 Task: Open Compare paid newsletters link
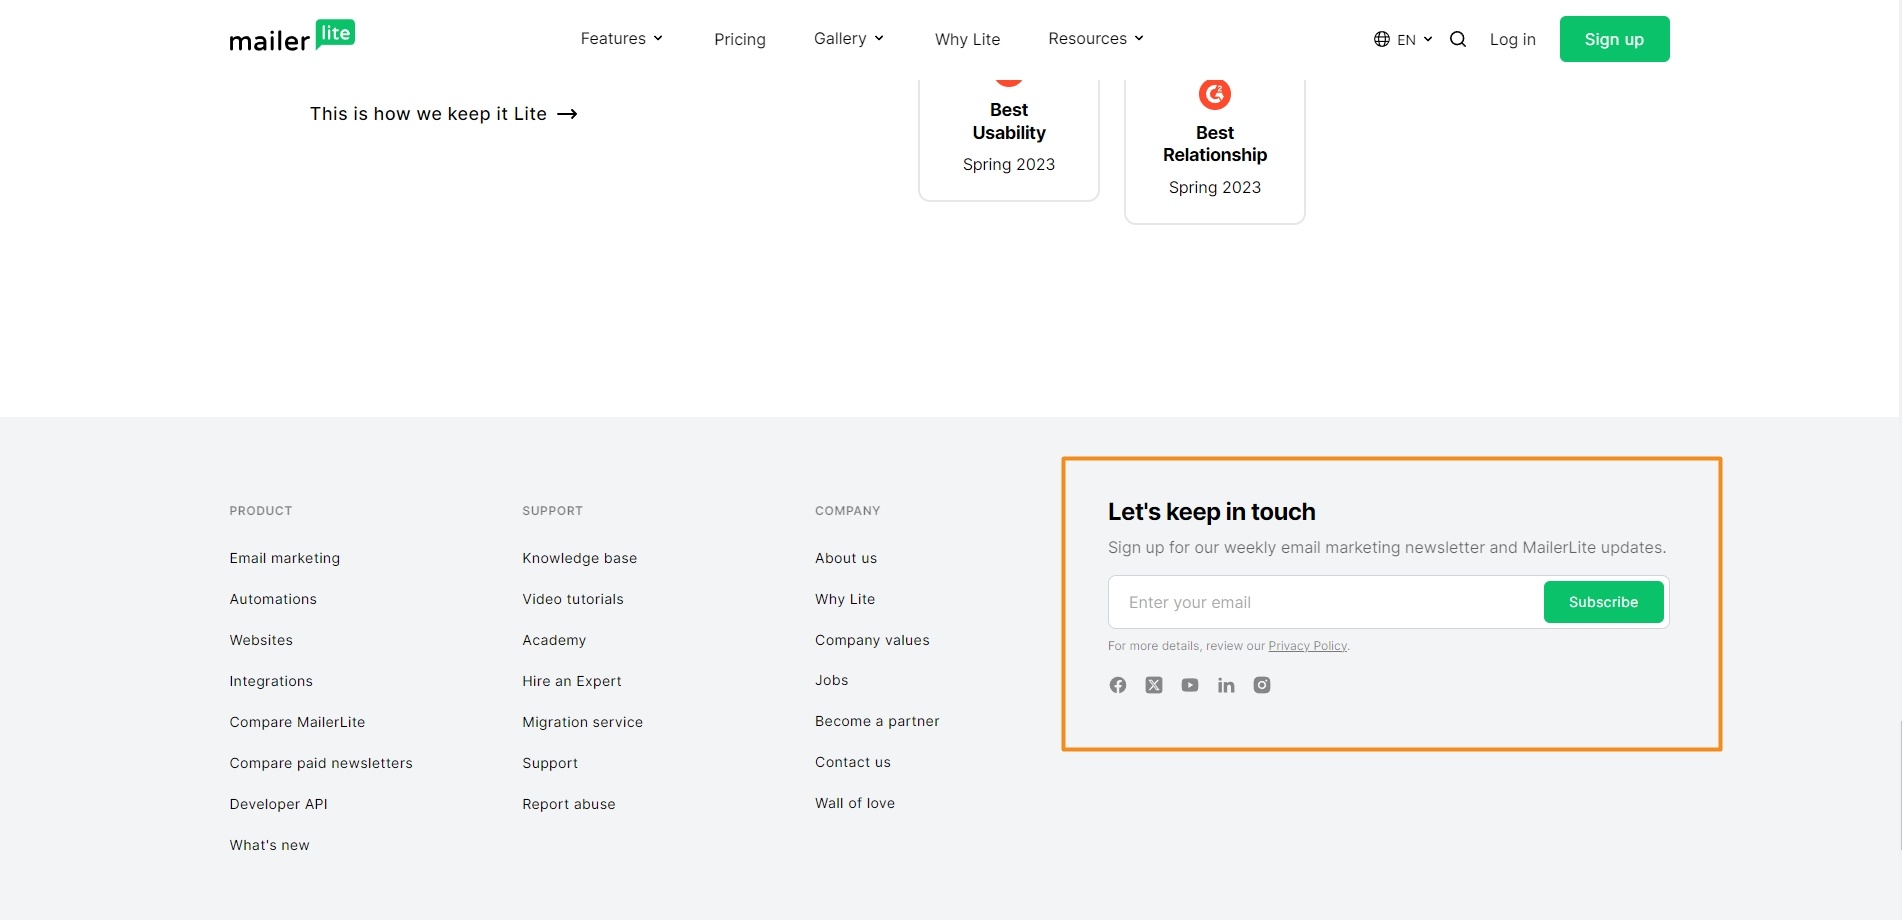pos(321,763)
